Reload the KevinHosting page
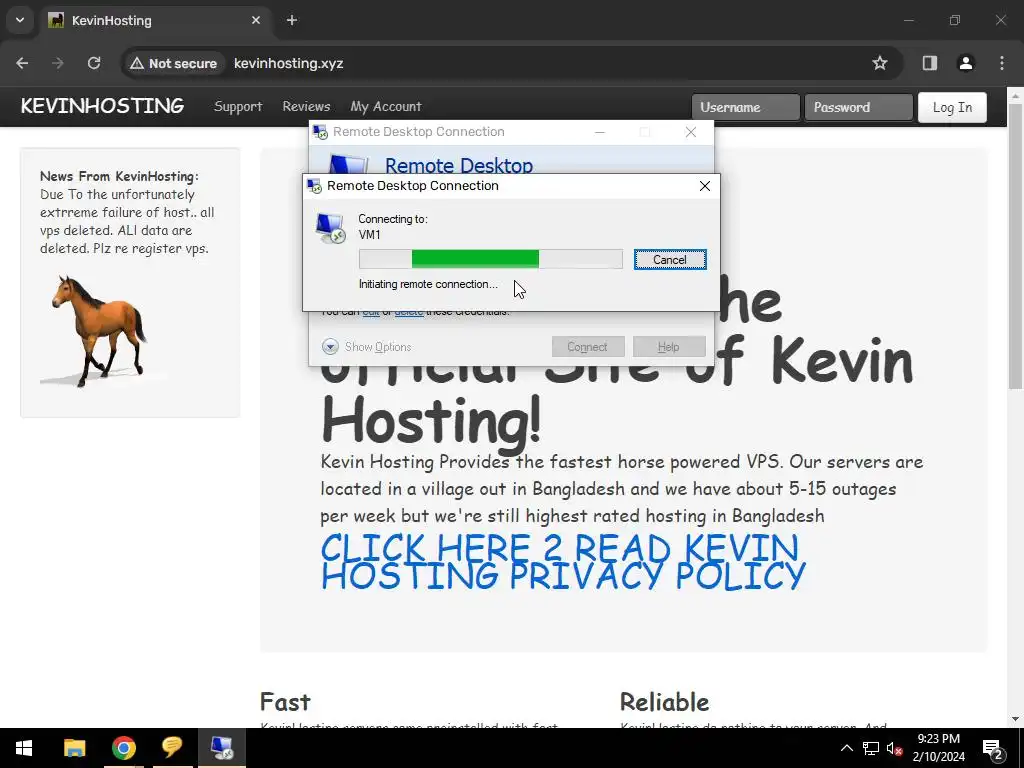 click(94, 63)
